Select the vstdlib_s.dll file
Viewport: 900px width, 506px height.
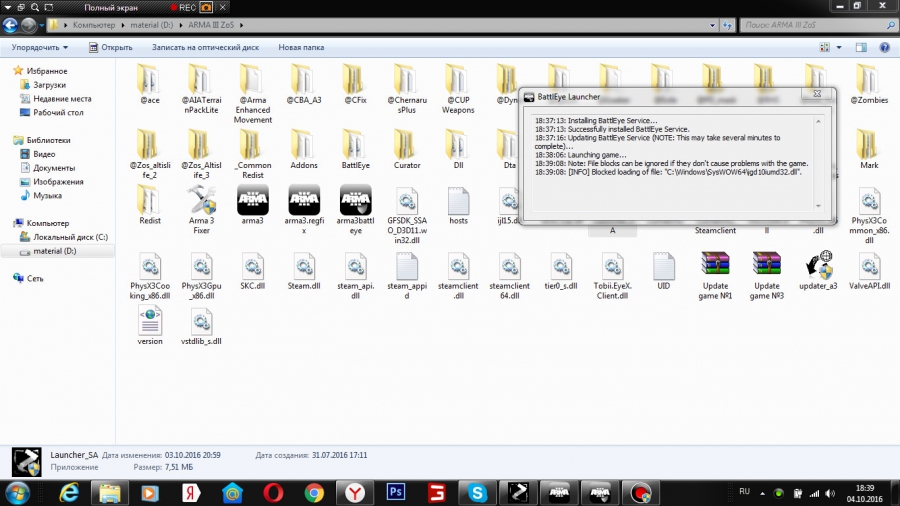click(201, 326)
